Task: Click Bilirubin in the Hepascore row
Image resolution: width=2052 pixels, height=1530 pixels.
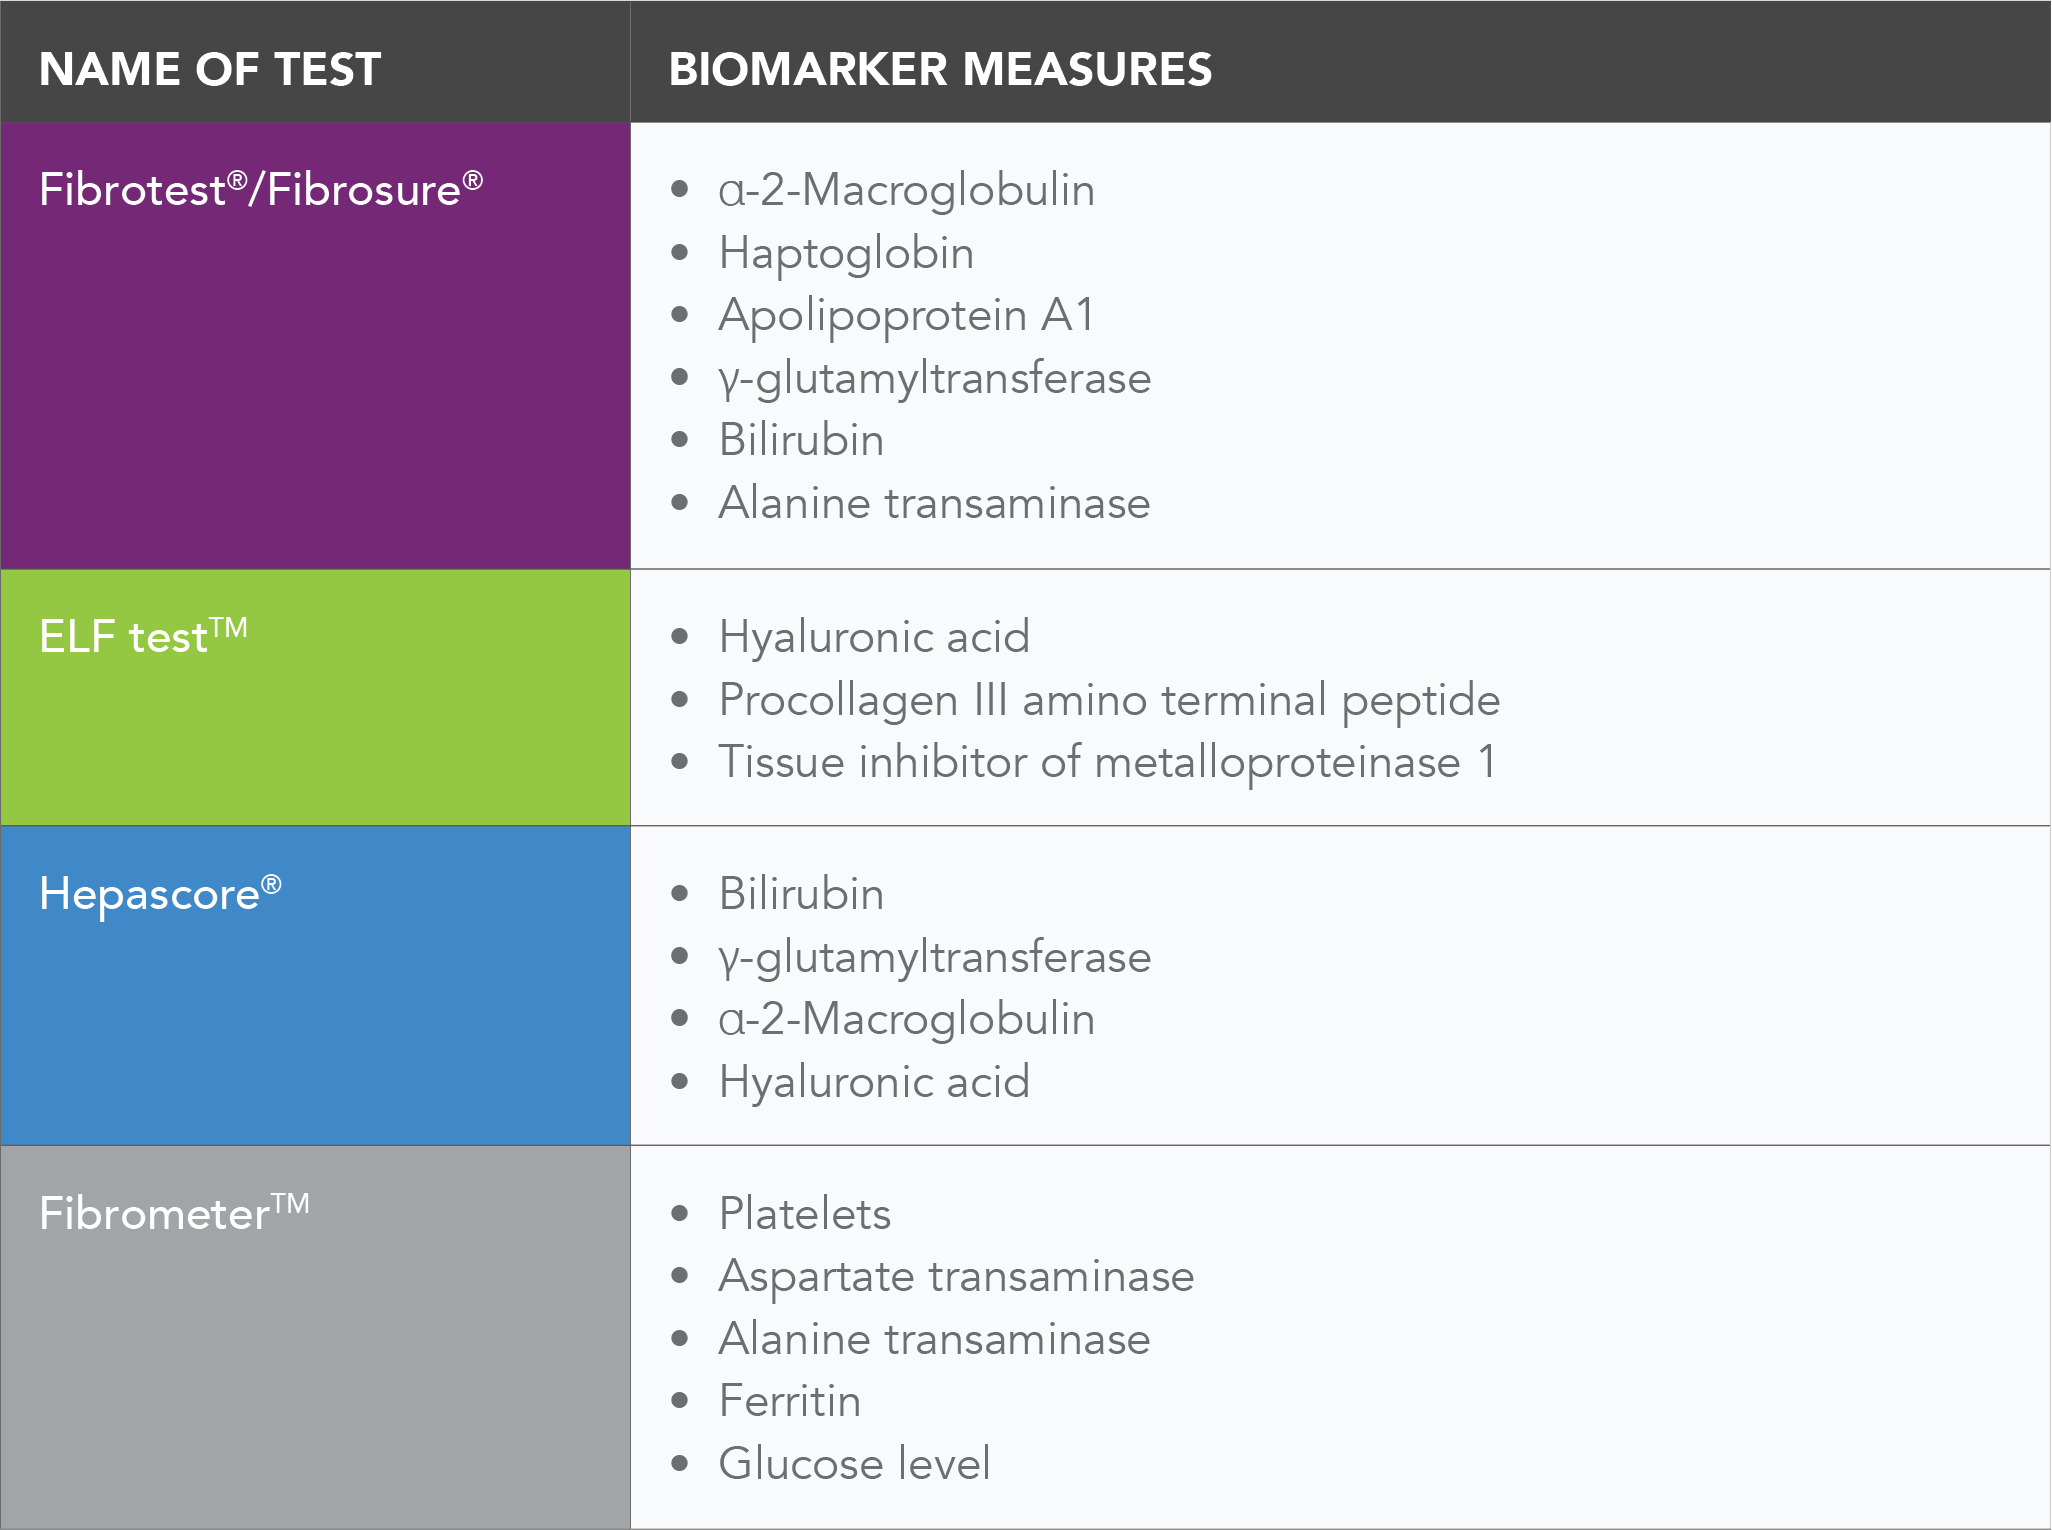Action: [801, 894]
